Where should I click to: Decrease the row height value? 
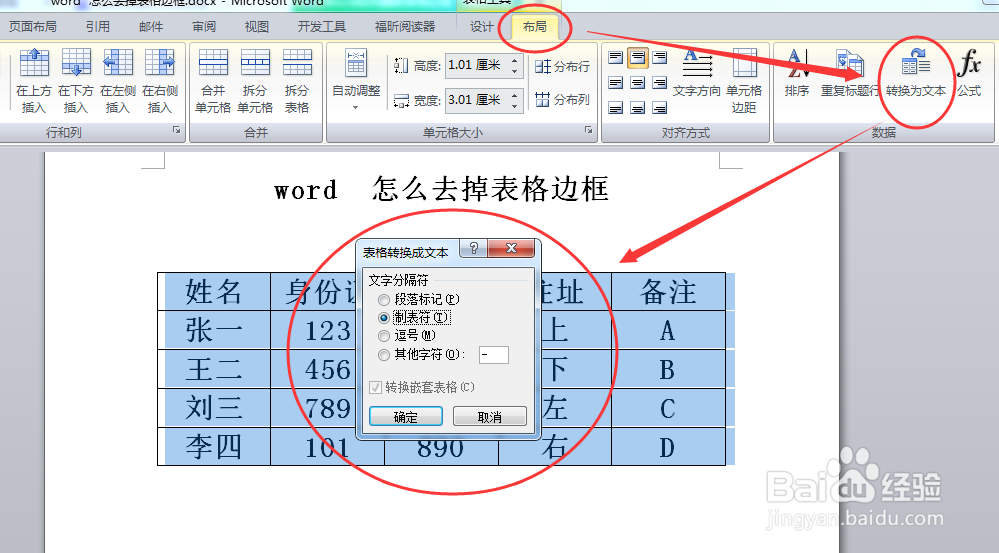tap(515, 71)
